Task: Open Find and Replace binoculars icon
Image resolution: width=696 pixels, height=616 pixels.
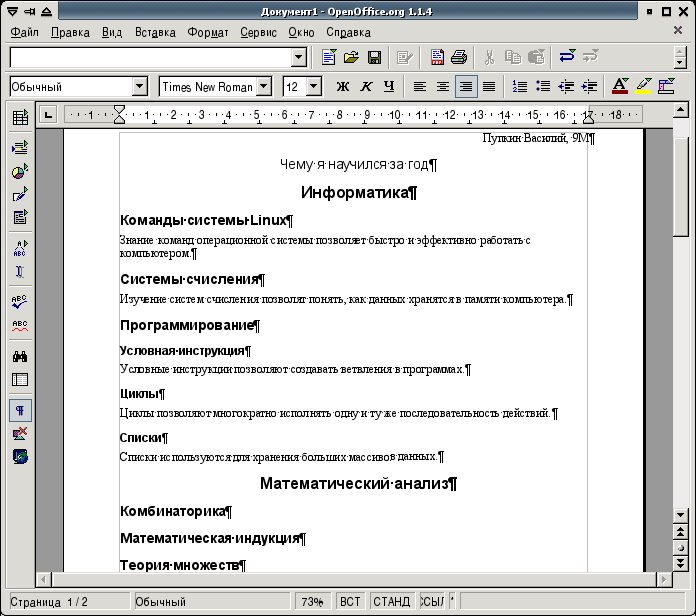Action: pyautogui.click(x=19, y=356)
